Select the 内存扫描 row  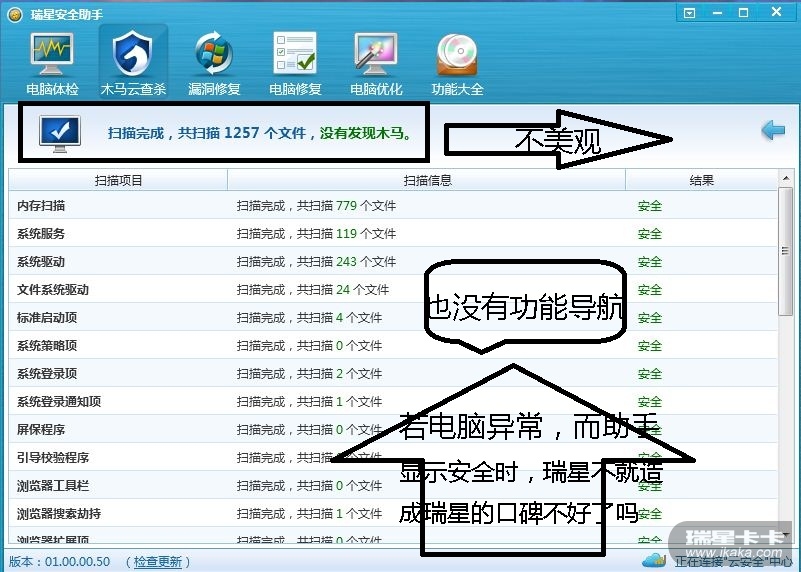click(x=392, y=206)
